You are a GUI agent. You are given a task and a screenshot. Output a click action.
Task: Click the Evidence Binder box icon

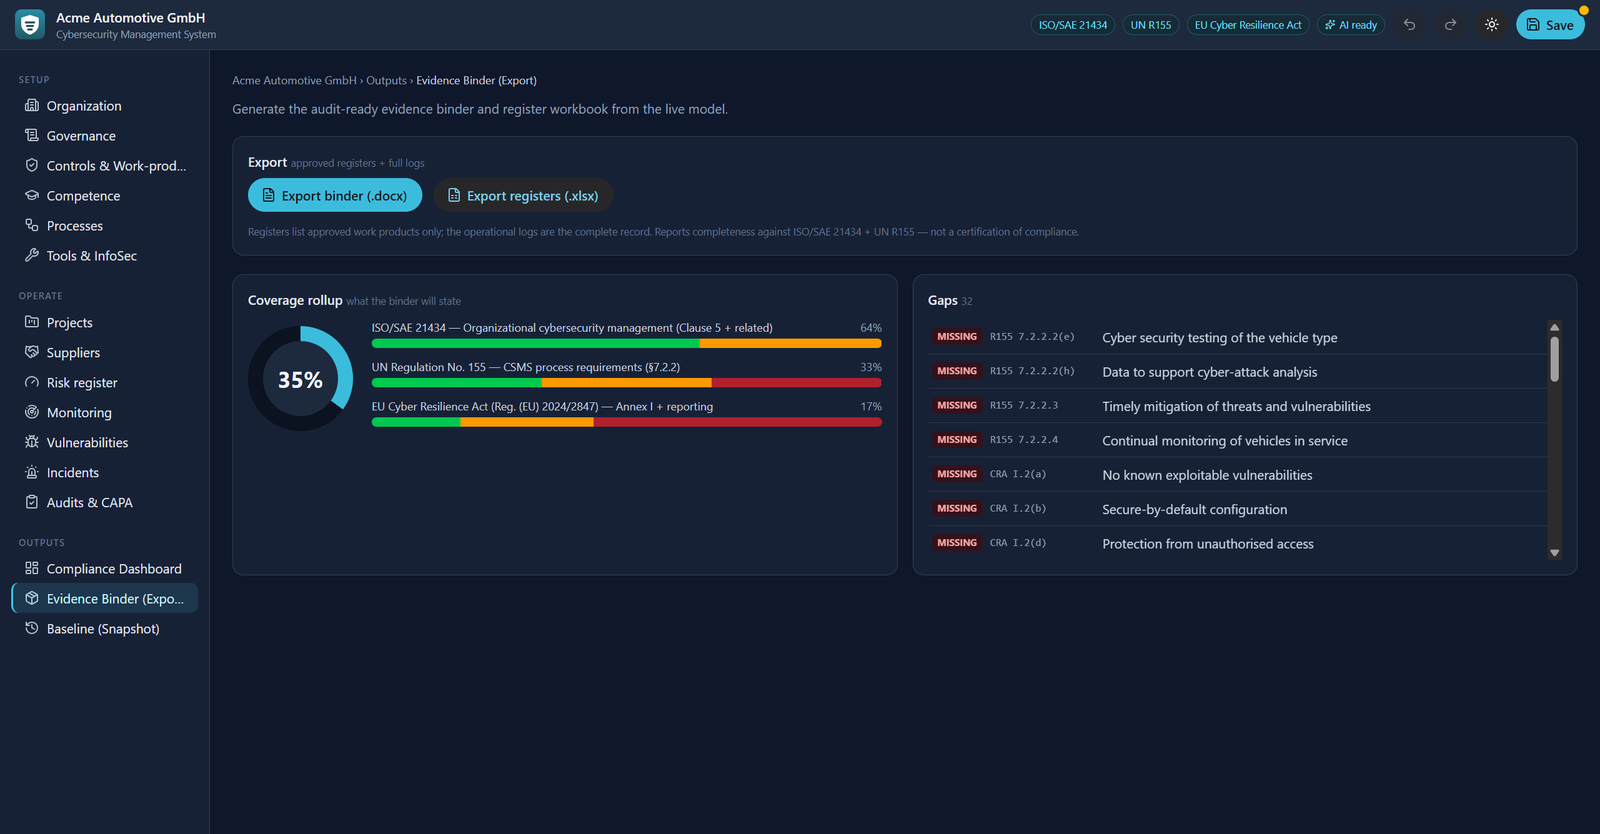(32, 598)
